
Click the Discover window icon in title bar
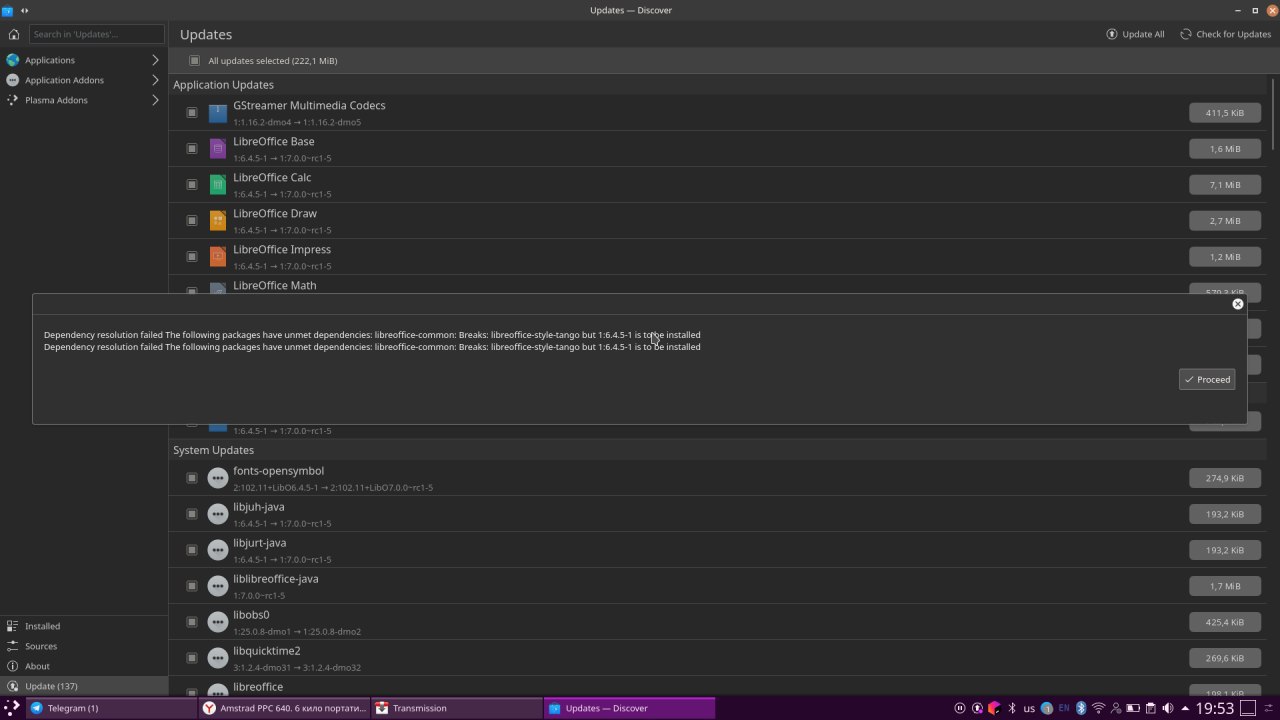pos(8,10)
